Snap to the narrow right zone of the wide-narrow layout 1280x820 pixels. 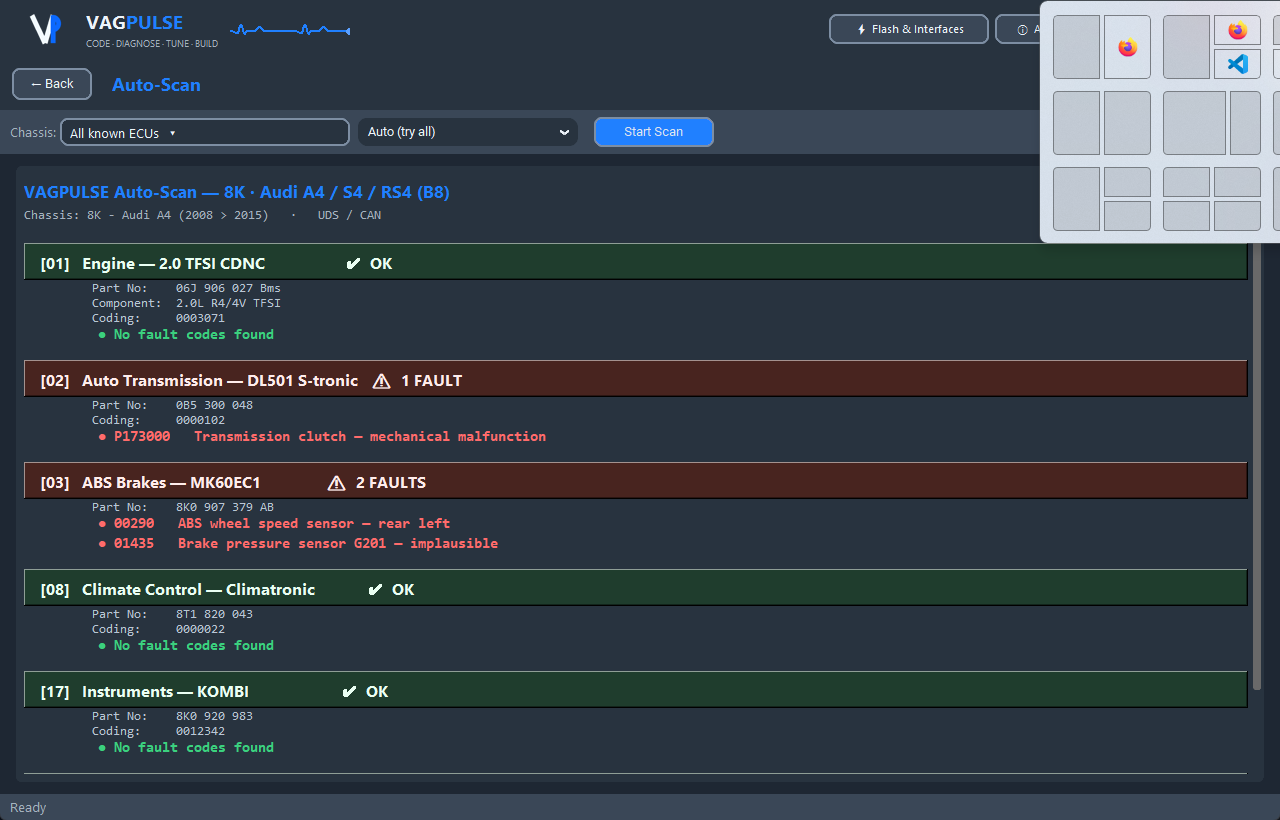[x=1245, y=123]
